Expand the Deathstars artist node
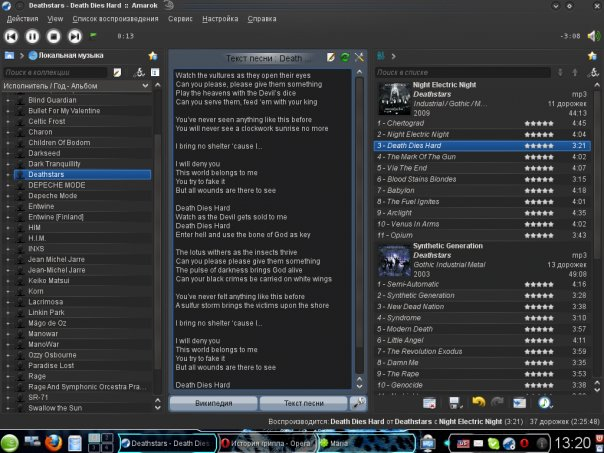 8,174
